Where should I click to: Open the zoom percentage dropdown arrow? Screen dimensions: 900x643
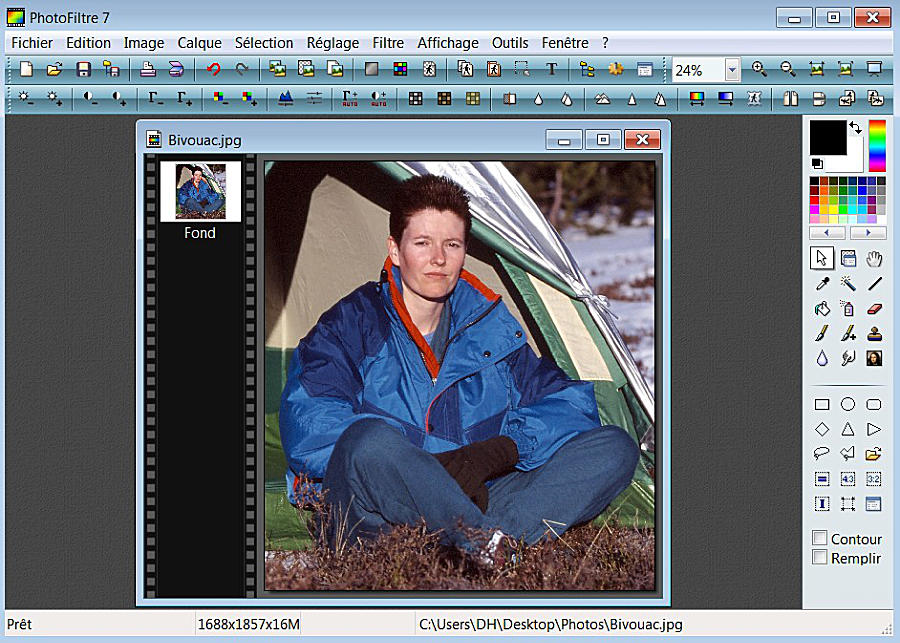[x=732, y=70]
